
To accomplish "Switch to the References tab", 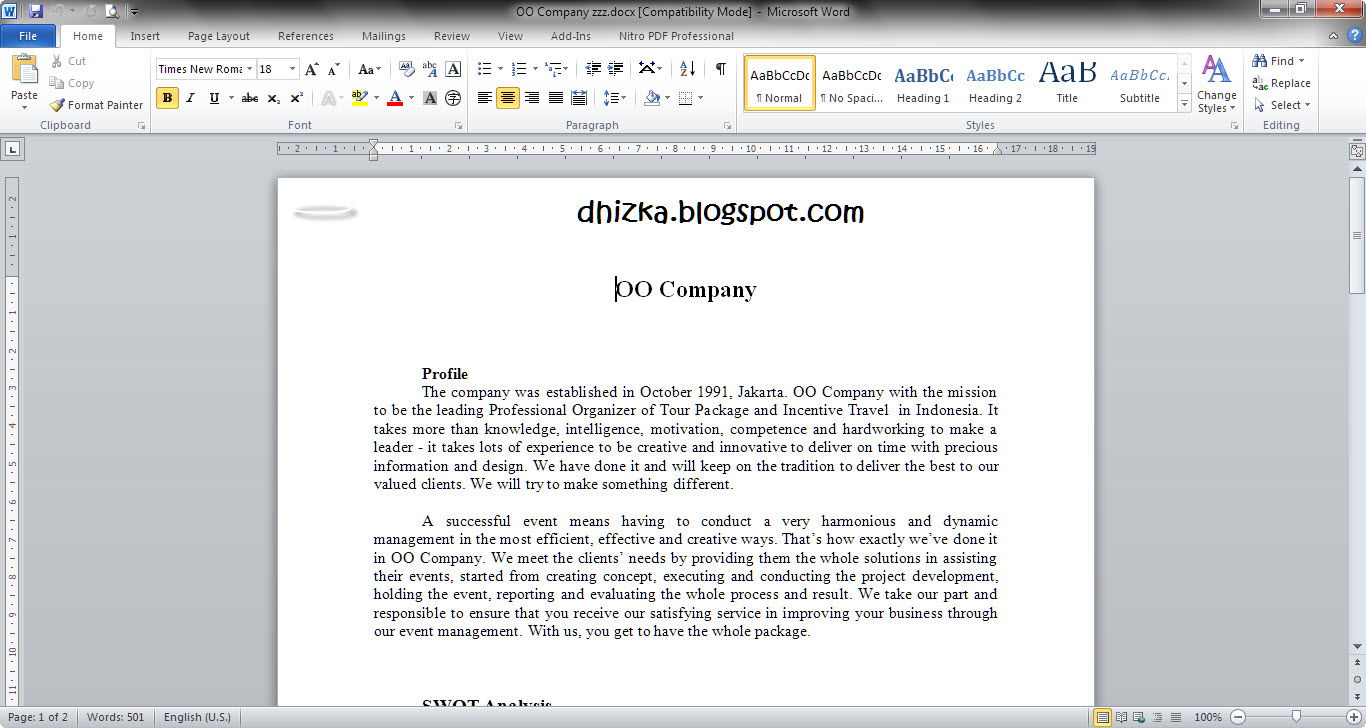I will (306, 36).
